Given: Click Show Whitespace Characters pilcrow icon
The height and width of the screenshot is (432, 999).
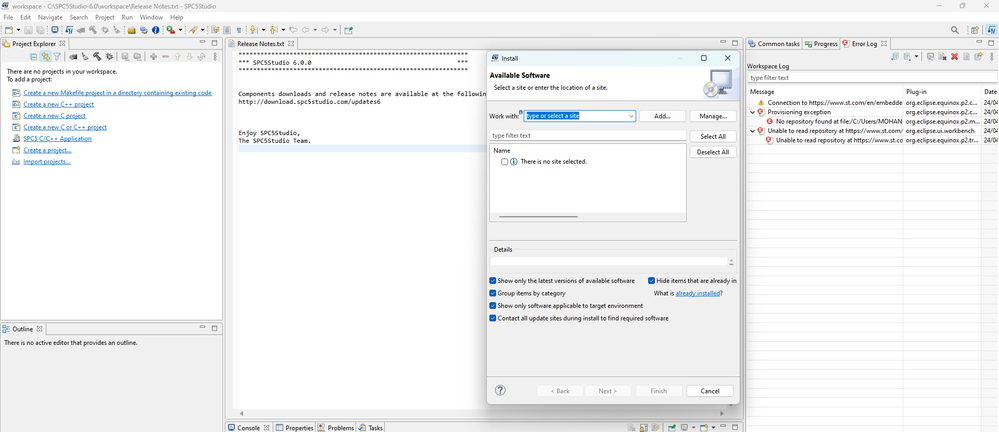Looking at the screenshot, I should coord(238,30).
